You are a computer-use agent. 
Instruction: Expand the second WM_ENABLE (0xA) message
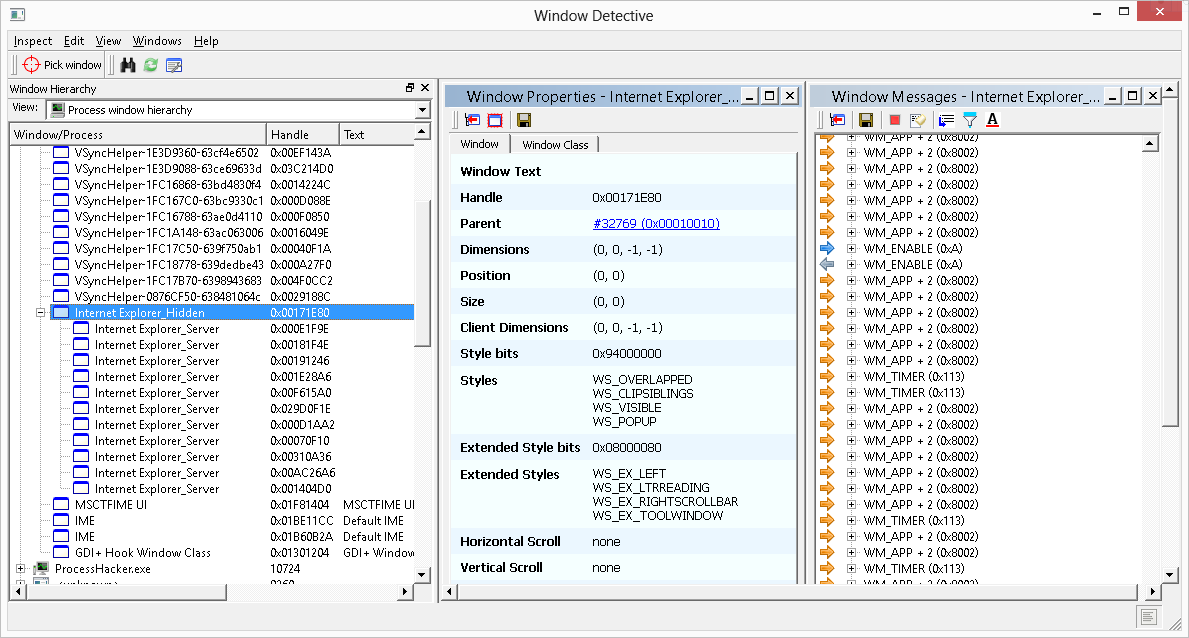(x=851, y=264)
